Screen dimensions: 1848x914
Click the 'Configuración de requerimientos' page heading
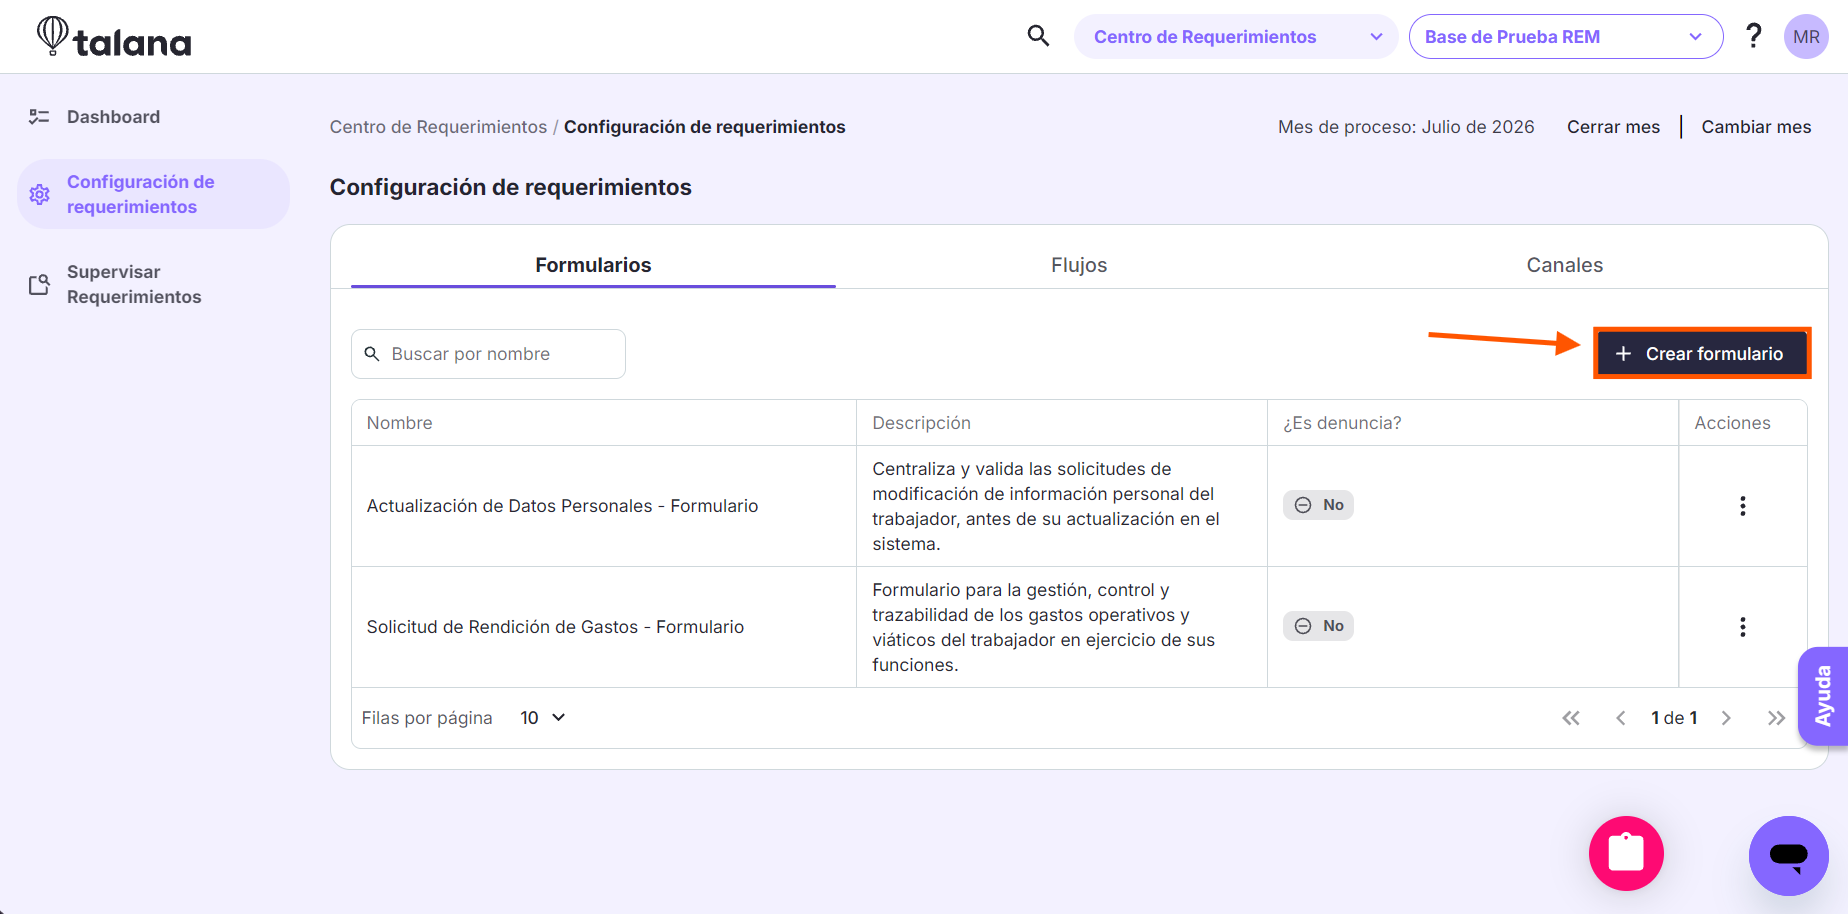[511, 187]
